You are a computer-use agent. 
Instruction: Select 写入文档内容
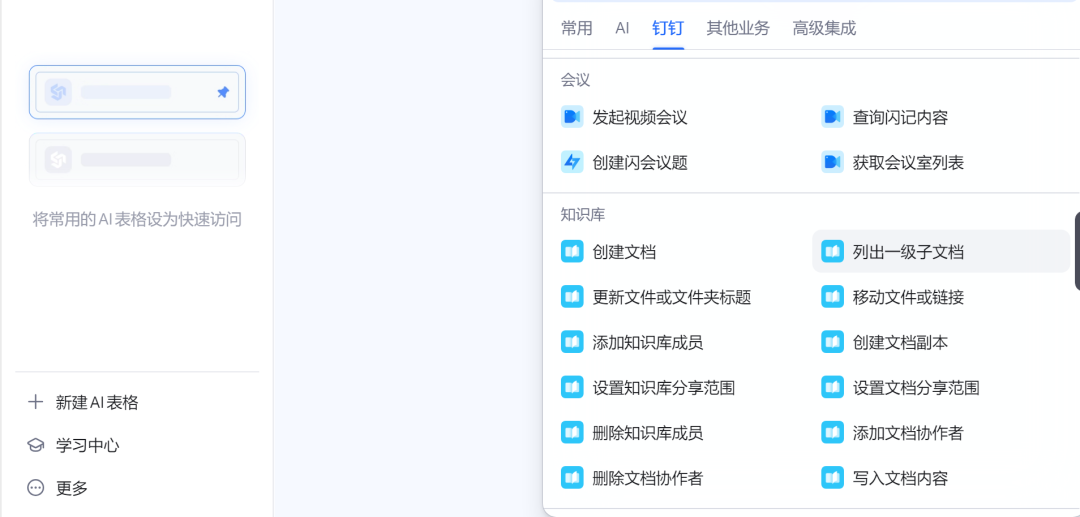click(900, 478)
